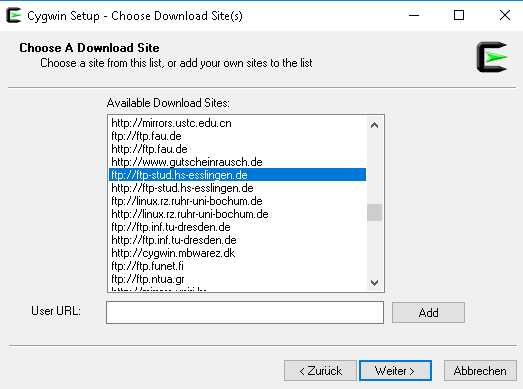This screenshot has width=523, height=389.
Task: Click the scroll up arrow of the sites list
Action: [375, 125]
